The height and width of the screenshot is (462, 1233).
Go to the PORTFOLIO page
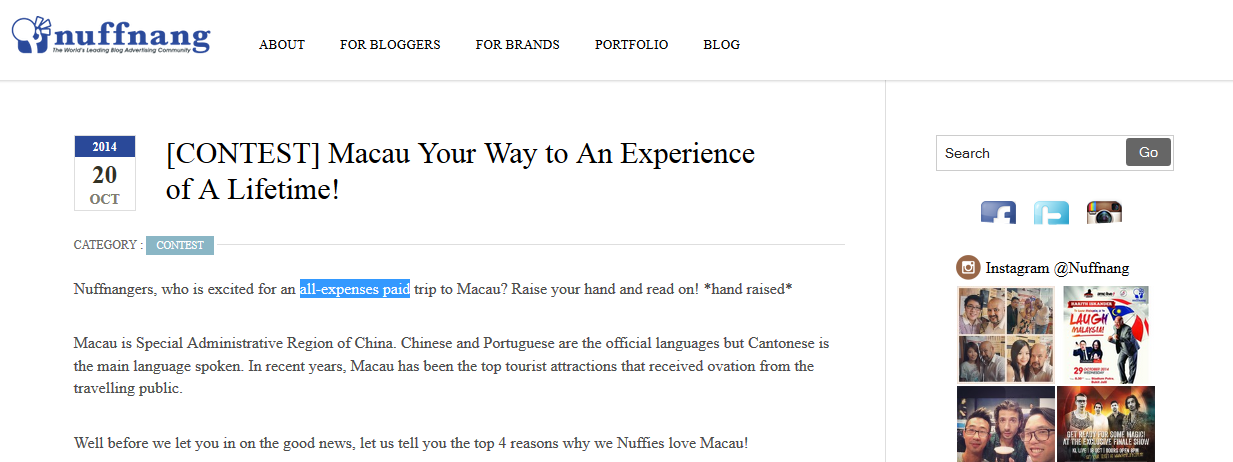(631, 44)
